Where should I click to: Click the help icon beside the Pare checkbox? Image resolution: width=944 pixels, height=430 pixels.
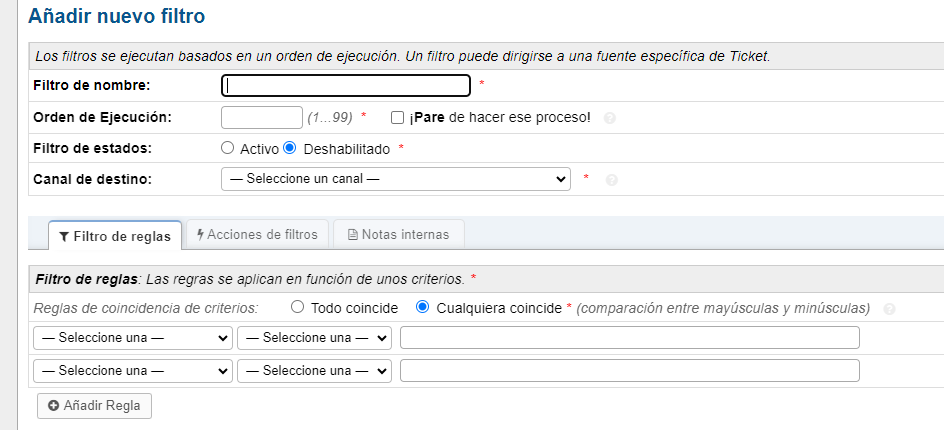pyautogui.click(x=610, y=118)
